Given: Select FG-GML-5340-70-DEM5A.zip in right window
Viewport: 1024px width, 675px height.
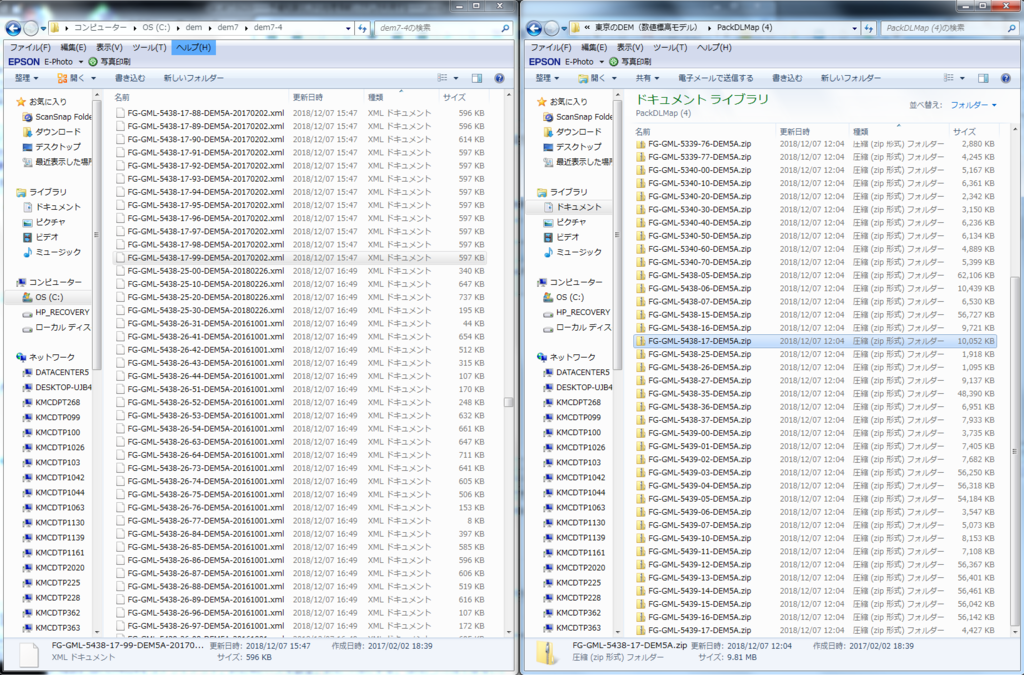Looking at the screenshot, I should 815,262.
